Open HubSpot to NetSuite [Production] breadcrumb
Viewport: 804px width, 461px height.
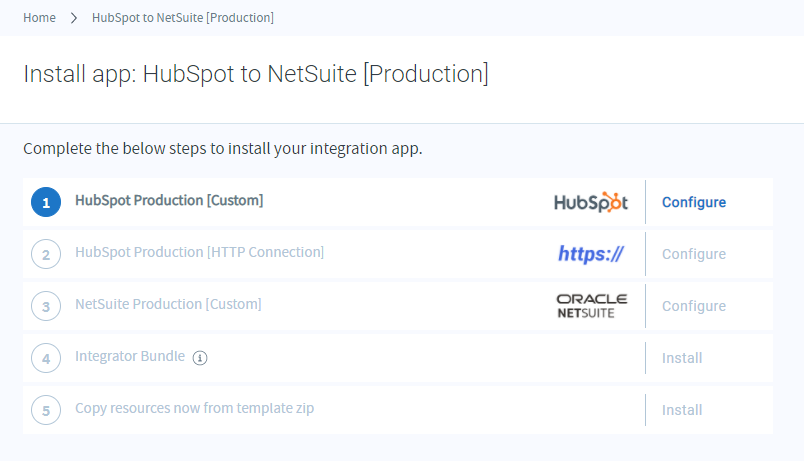click(183, 17)
